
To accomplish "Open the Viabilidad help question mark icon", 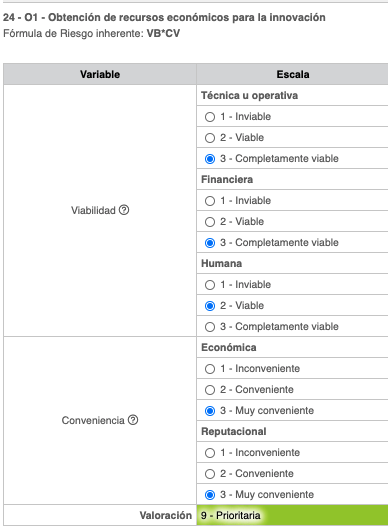I will [x=124, y=210].
